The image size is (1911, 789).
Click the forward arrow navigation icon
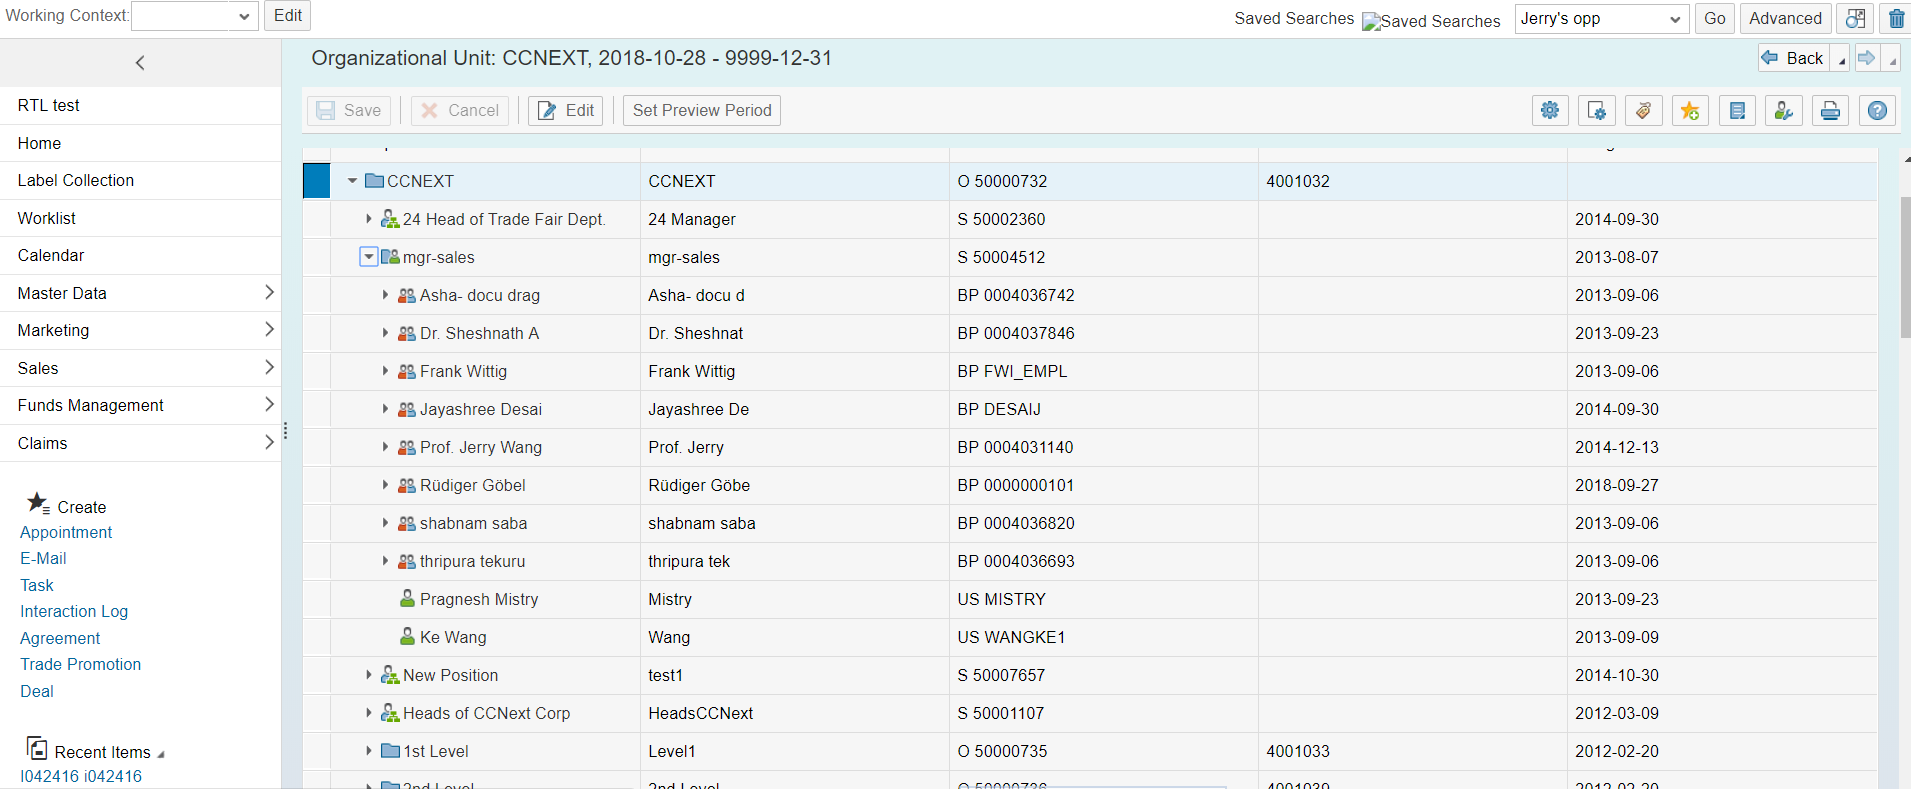(1866, 58)
